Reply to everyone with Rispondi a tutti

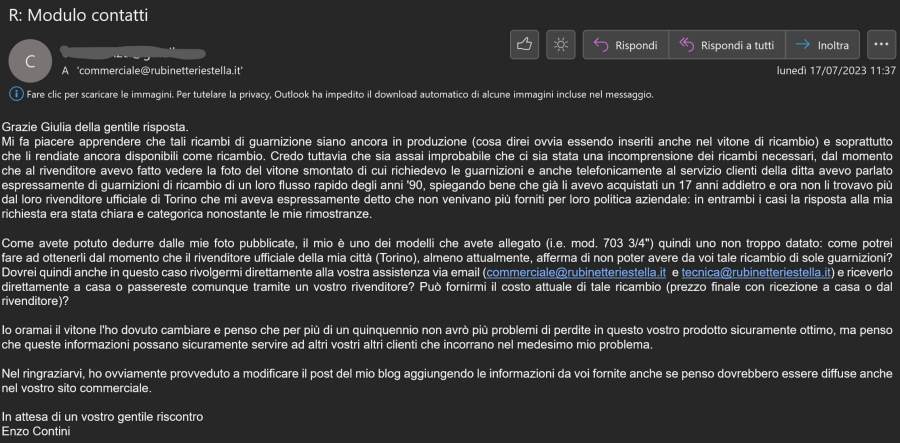pyautogui.click(x=726, y=45)
